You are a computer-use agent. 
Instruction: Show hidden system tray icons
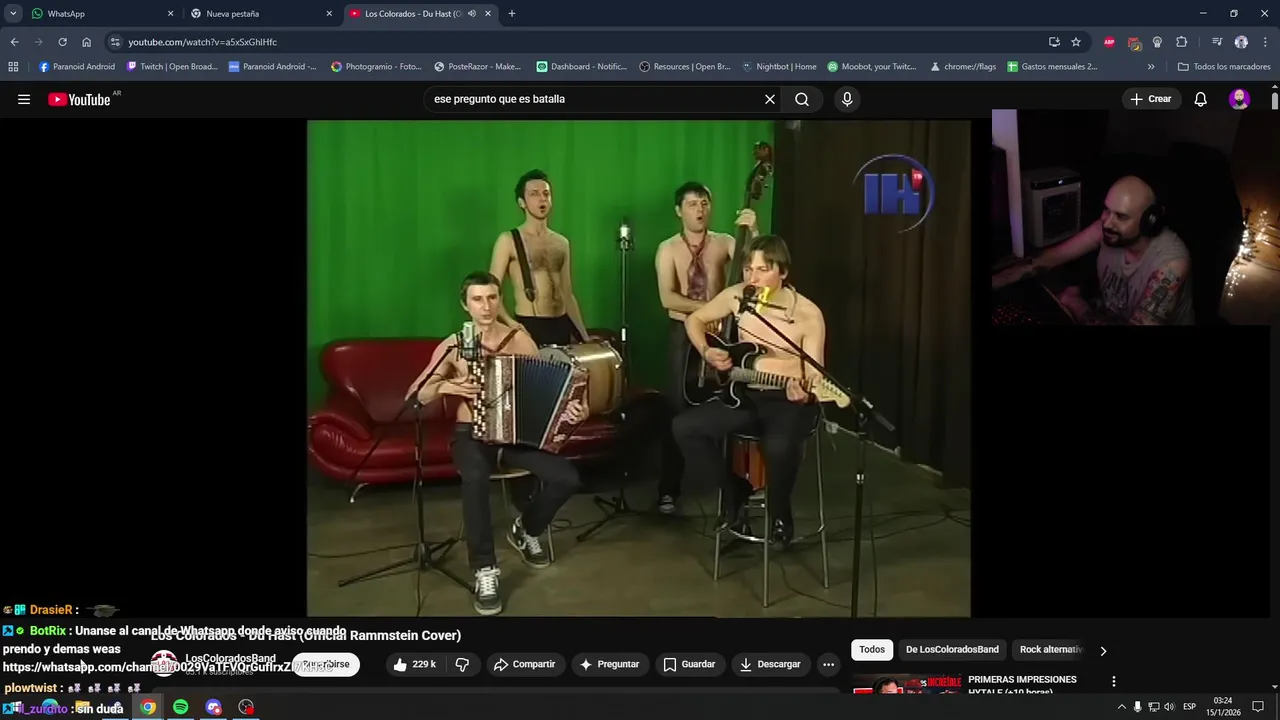[x=1121, y=707]
